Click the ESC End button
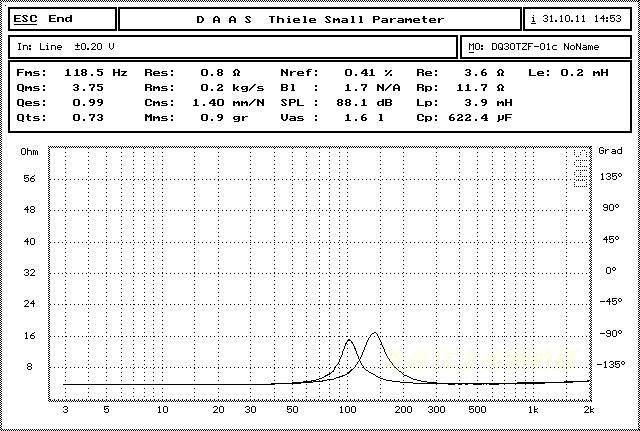The height and width of the screenshot is (431, 640). (x=62, y=19)
